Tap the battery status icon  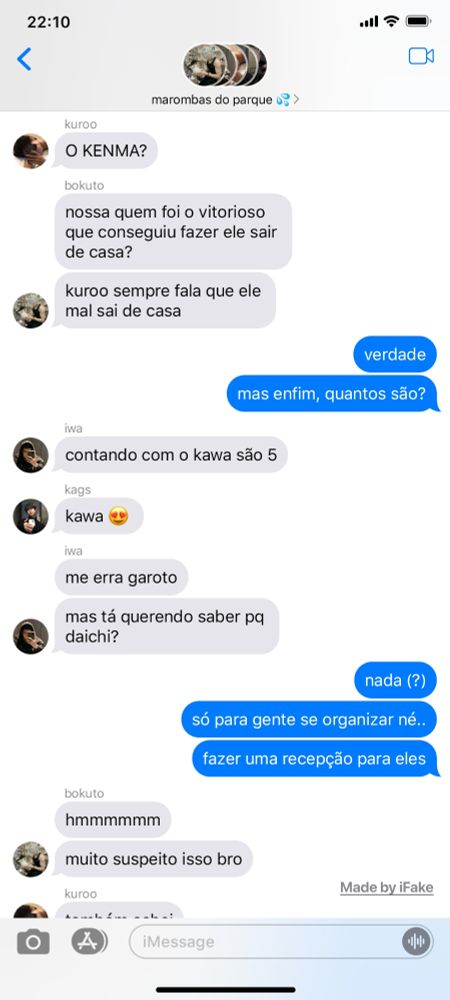(418, 21)
